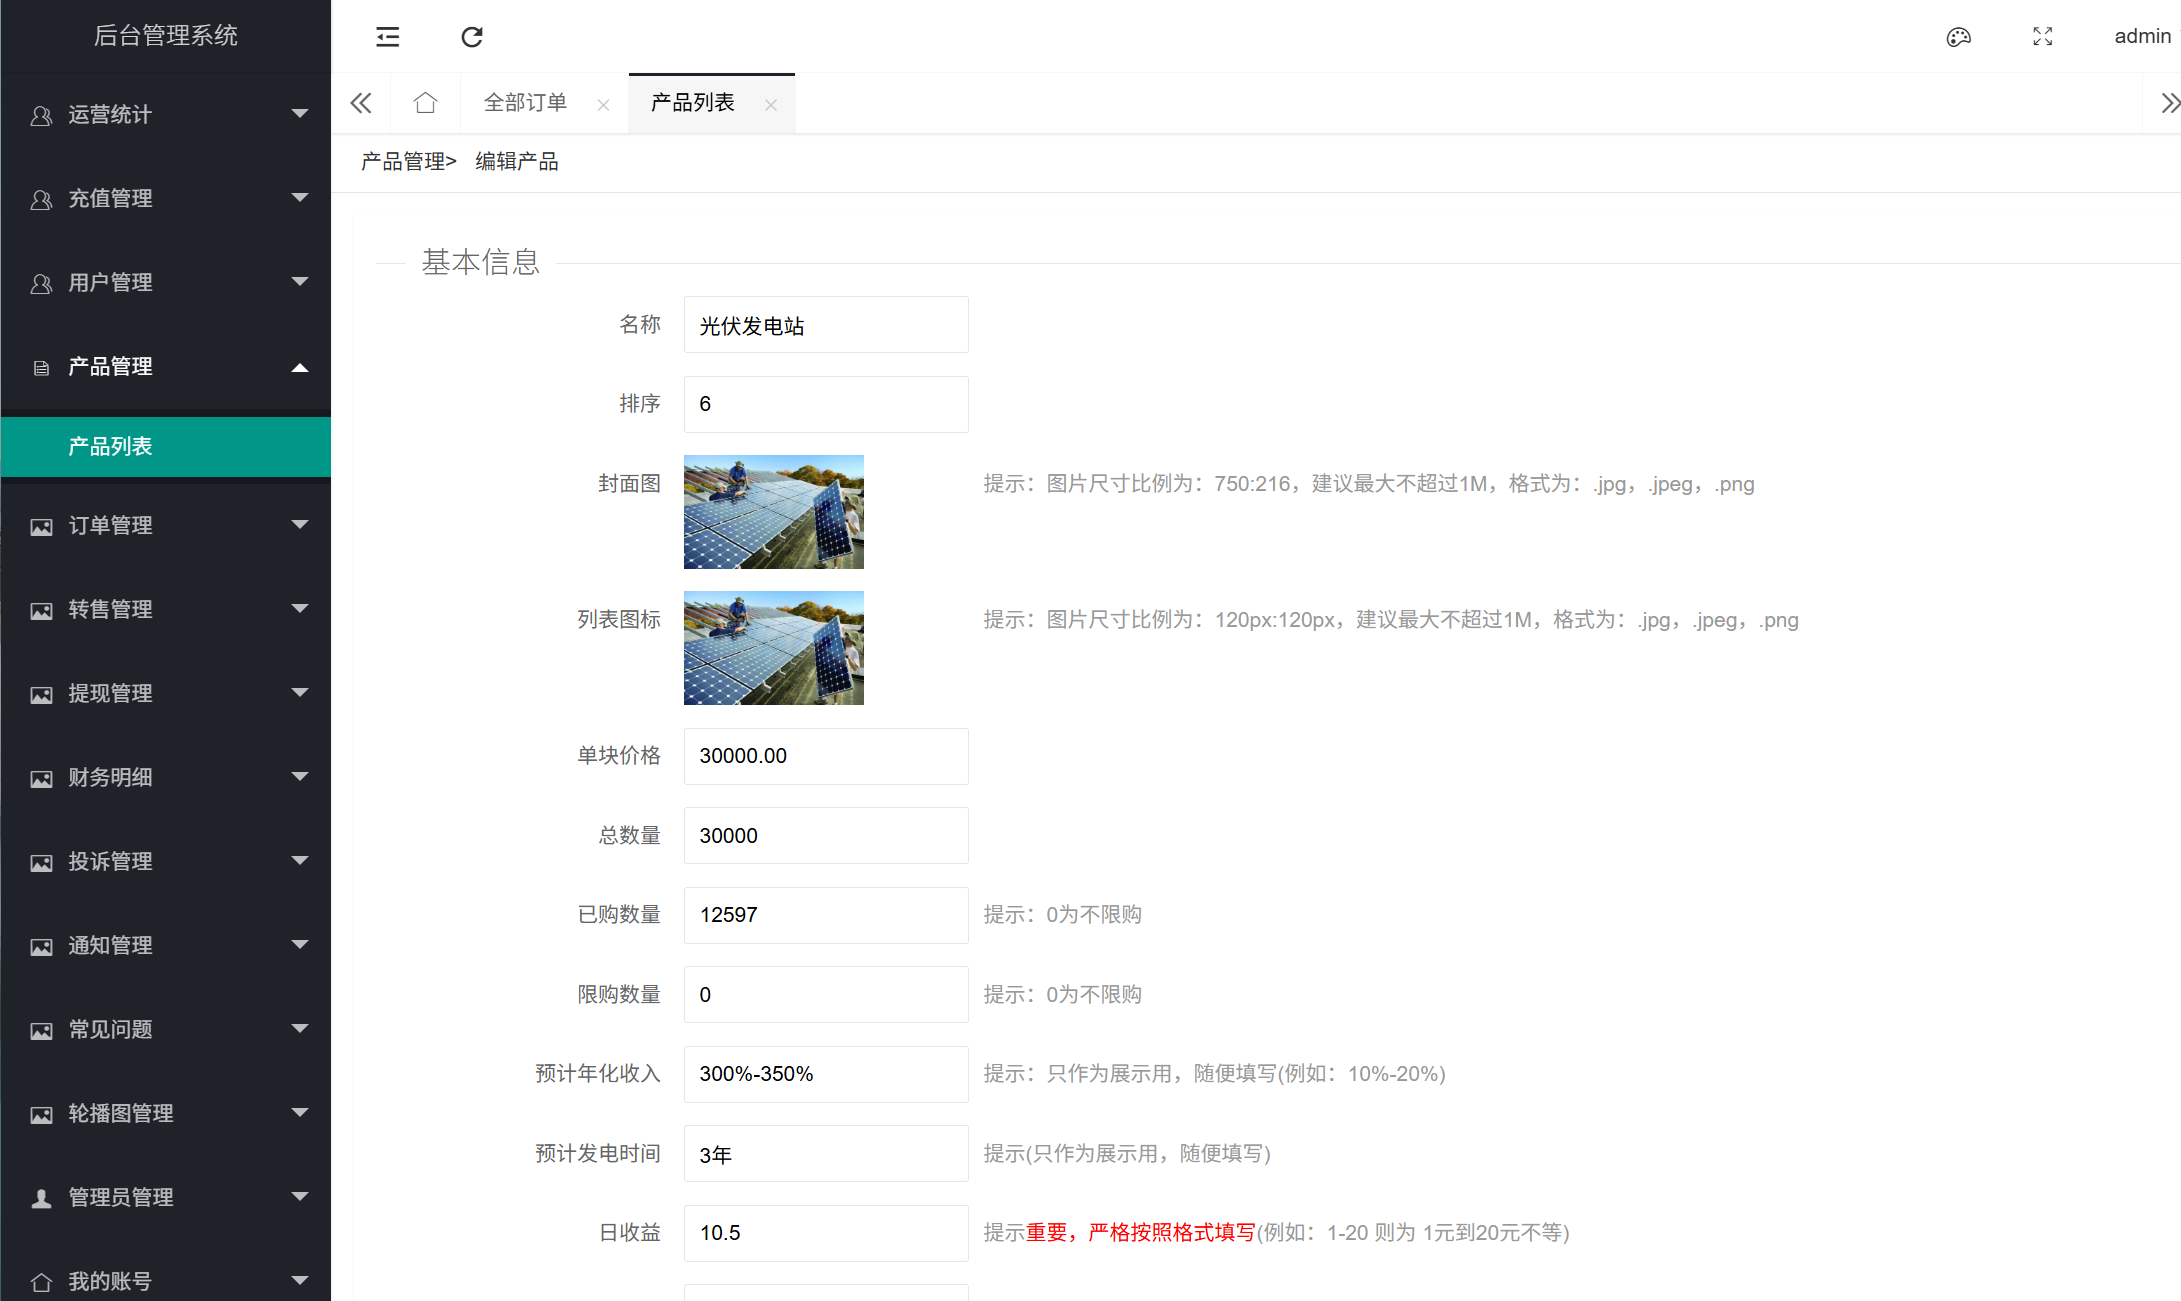Click the 列表图标 solar panel thumbnail
The height and width of the screenshot is (1301, 2181).
coord(773,648)
